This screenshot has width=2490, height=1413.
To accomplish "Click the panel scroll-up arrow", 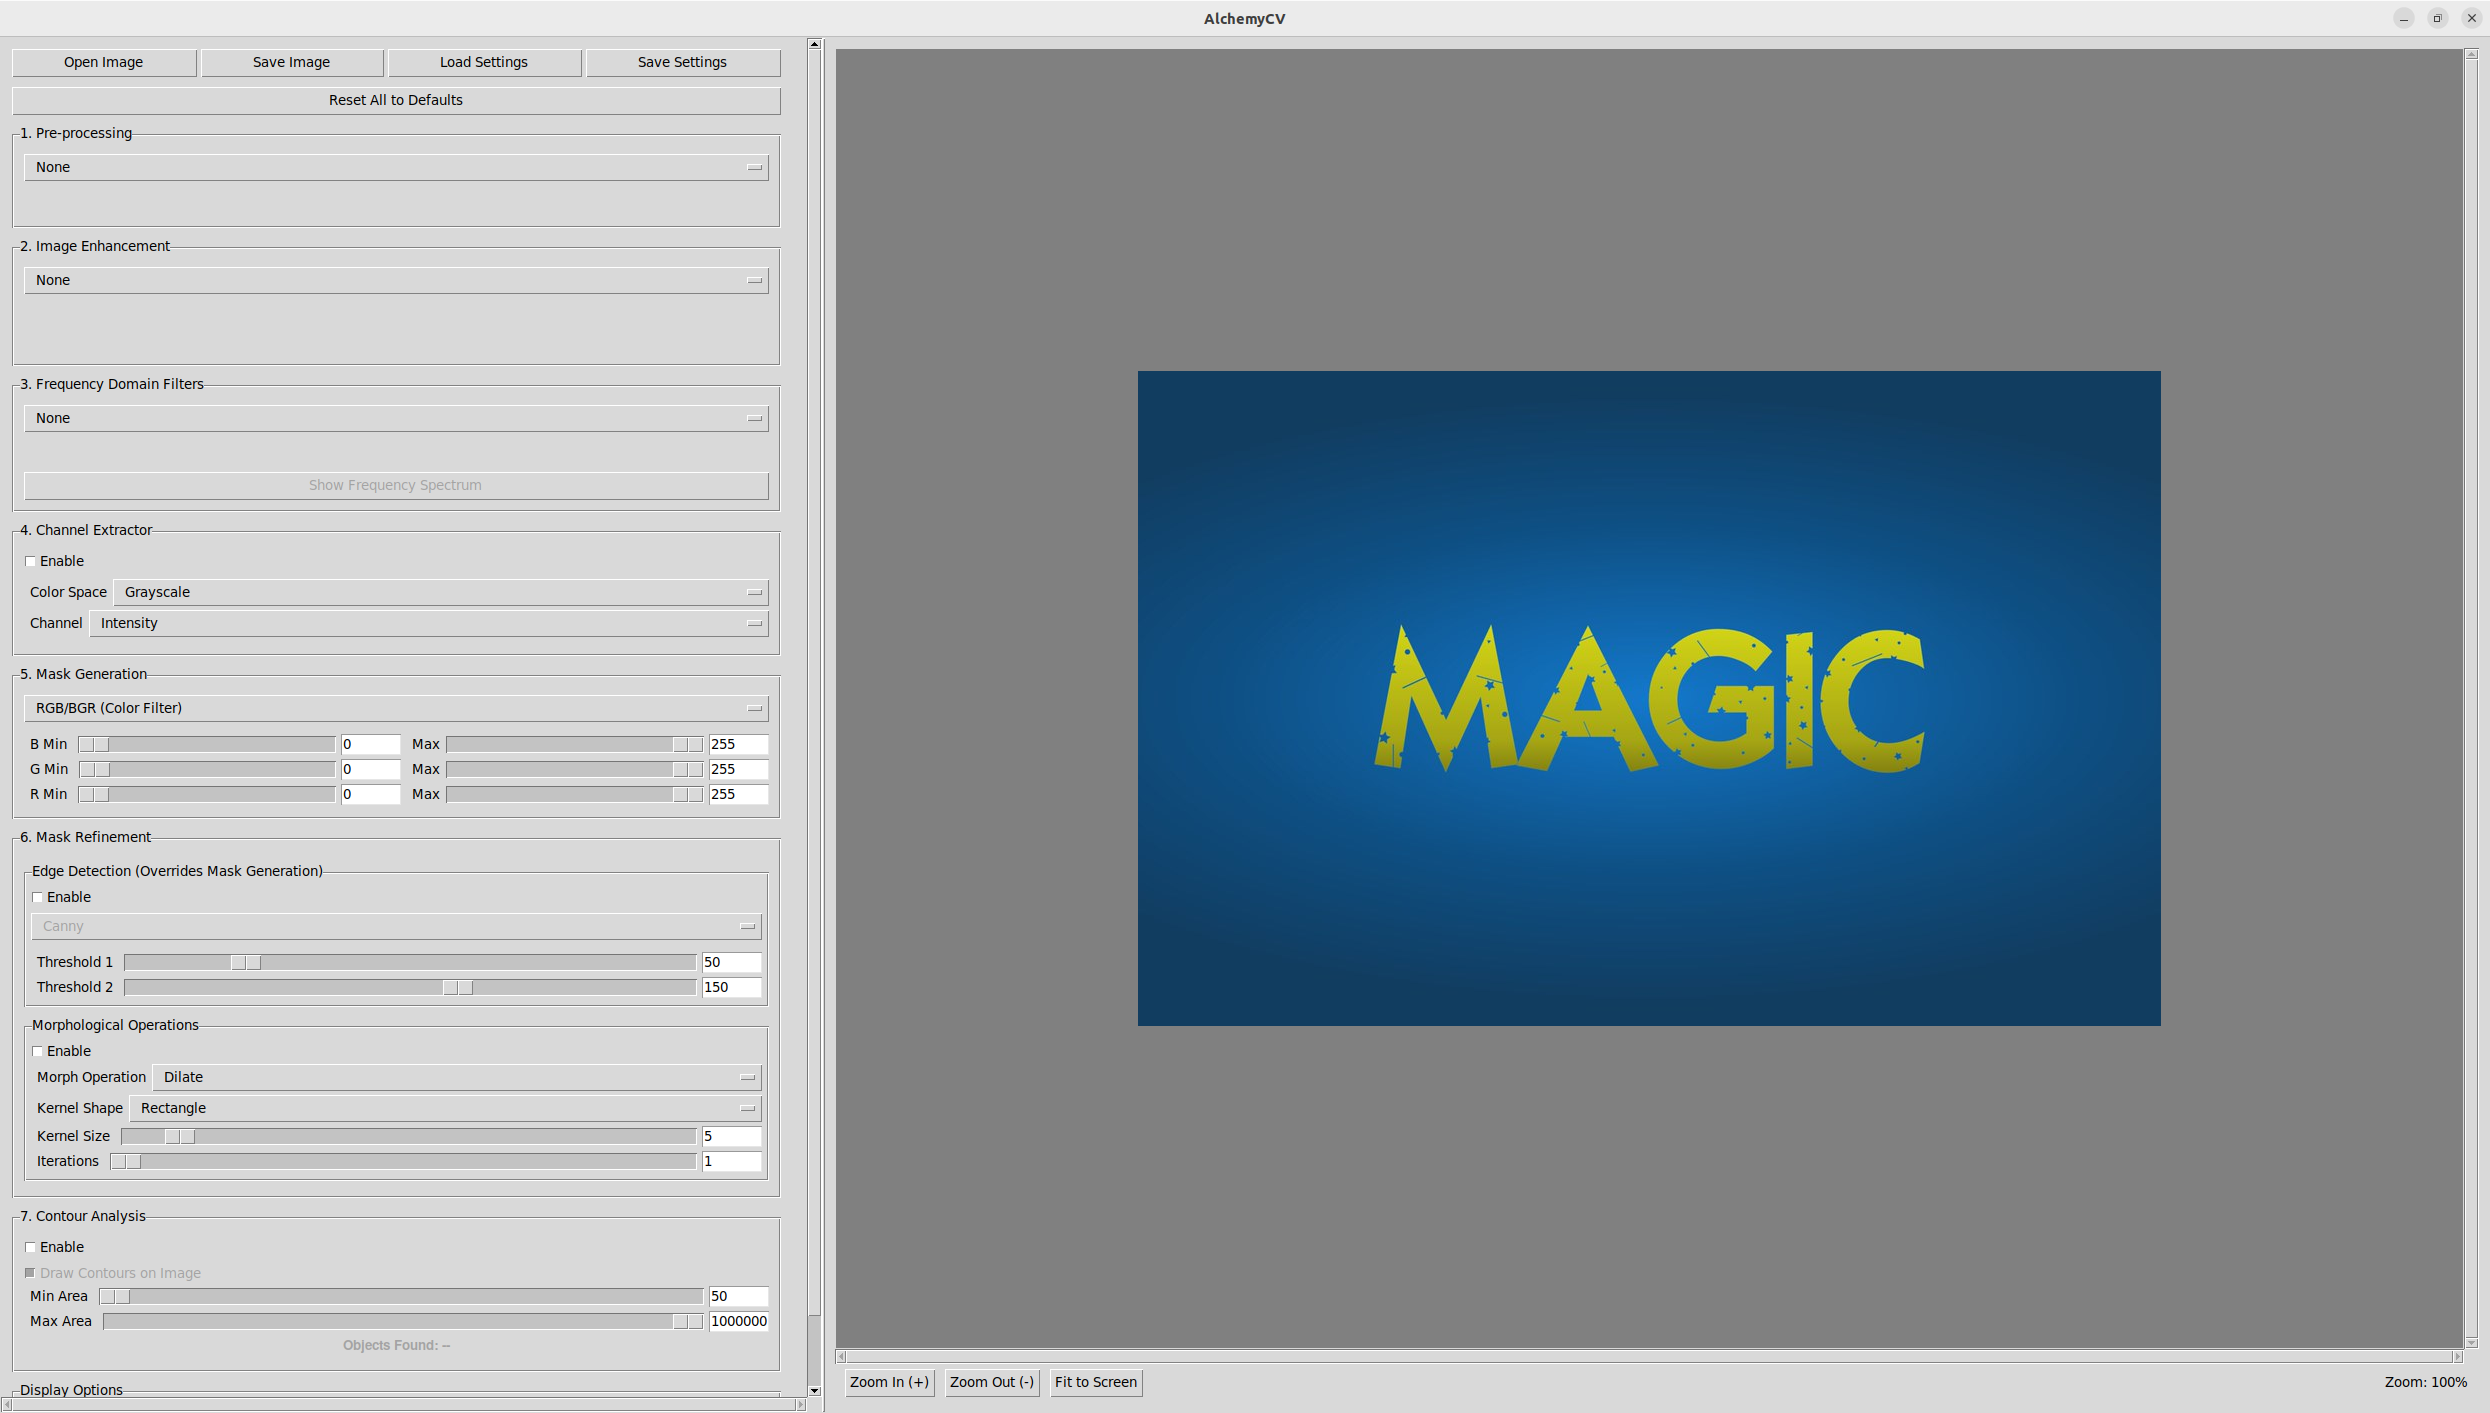I will 814,44.
